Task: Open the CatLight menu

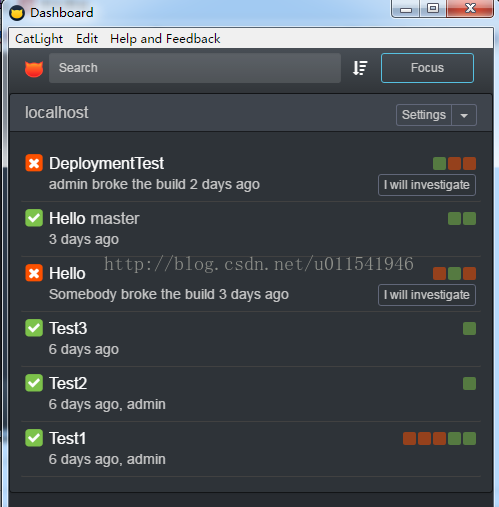Action: [39, 39]
